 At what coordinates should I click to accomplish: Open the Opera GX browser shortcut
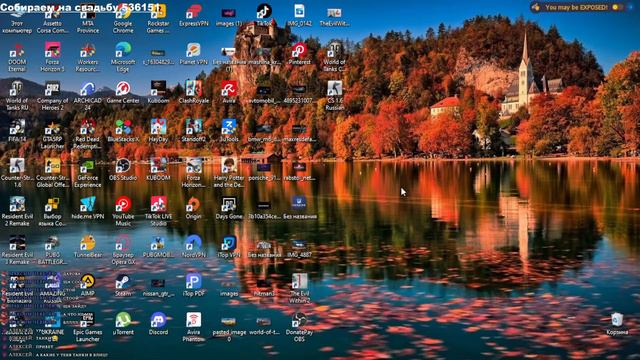click(x=123, y=251)
